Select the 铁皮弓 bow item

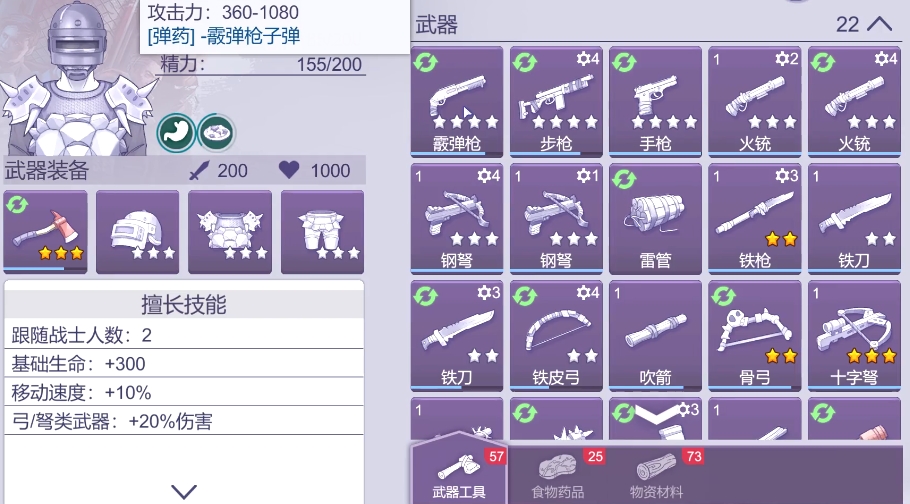556,336
